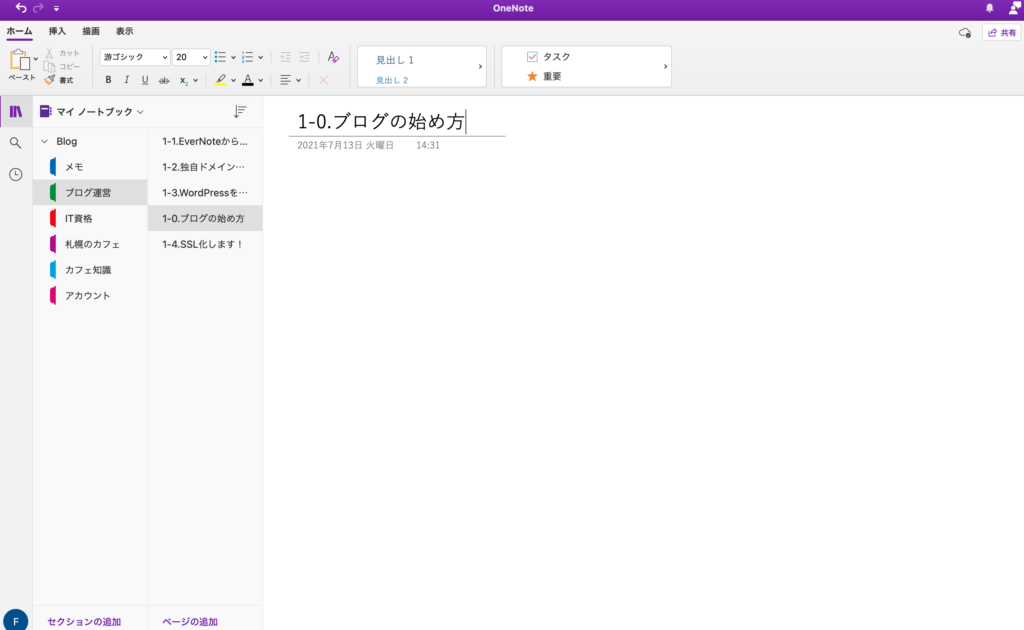The image size is (1024, 630).
Task: Open the search pane with magnifier icon
Action: tap(16, 143)
